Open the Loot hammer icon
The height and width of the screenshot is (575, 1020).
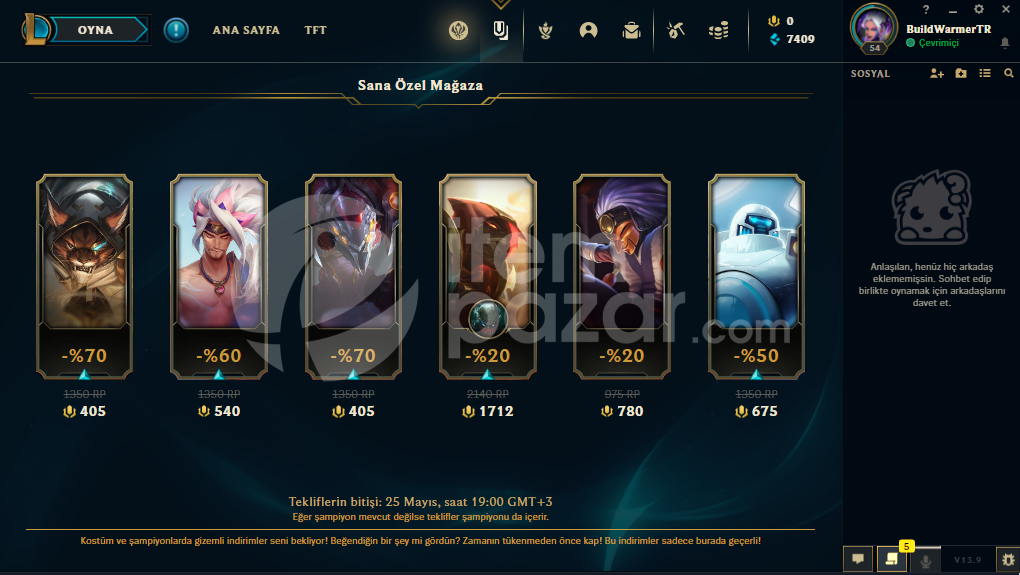click(675, 30)
